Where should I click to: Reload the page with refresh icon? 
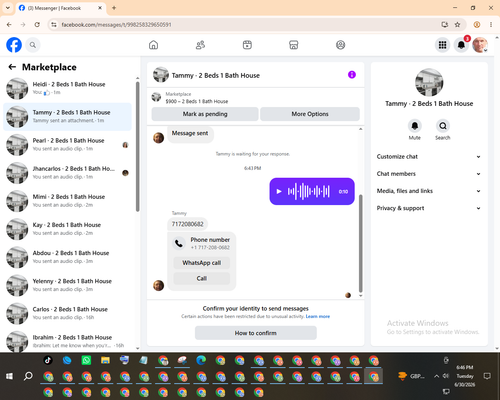tap(37, 25)
